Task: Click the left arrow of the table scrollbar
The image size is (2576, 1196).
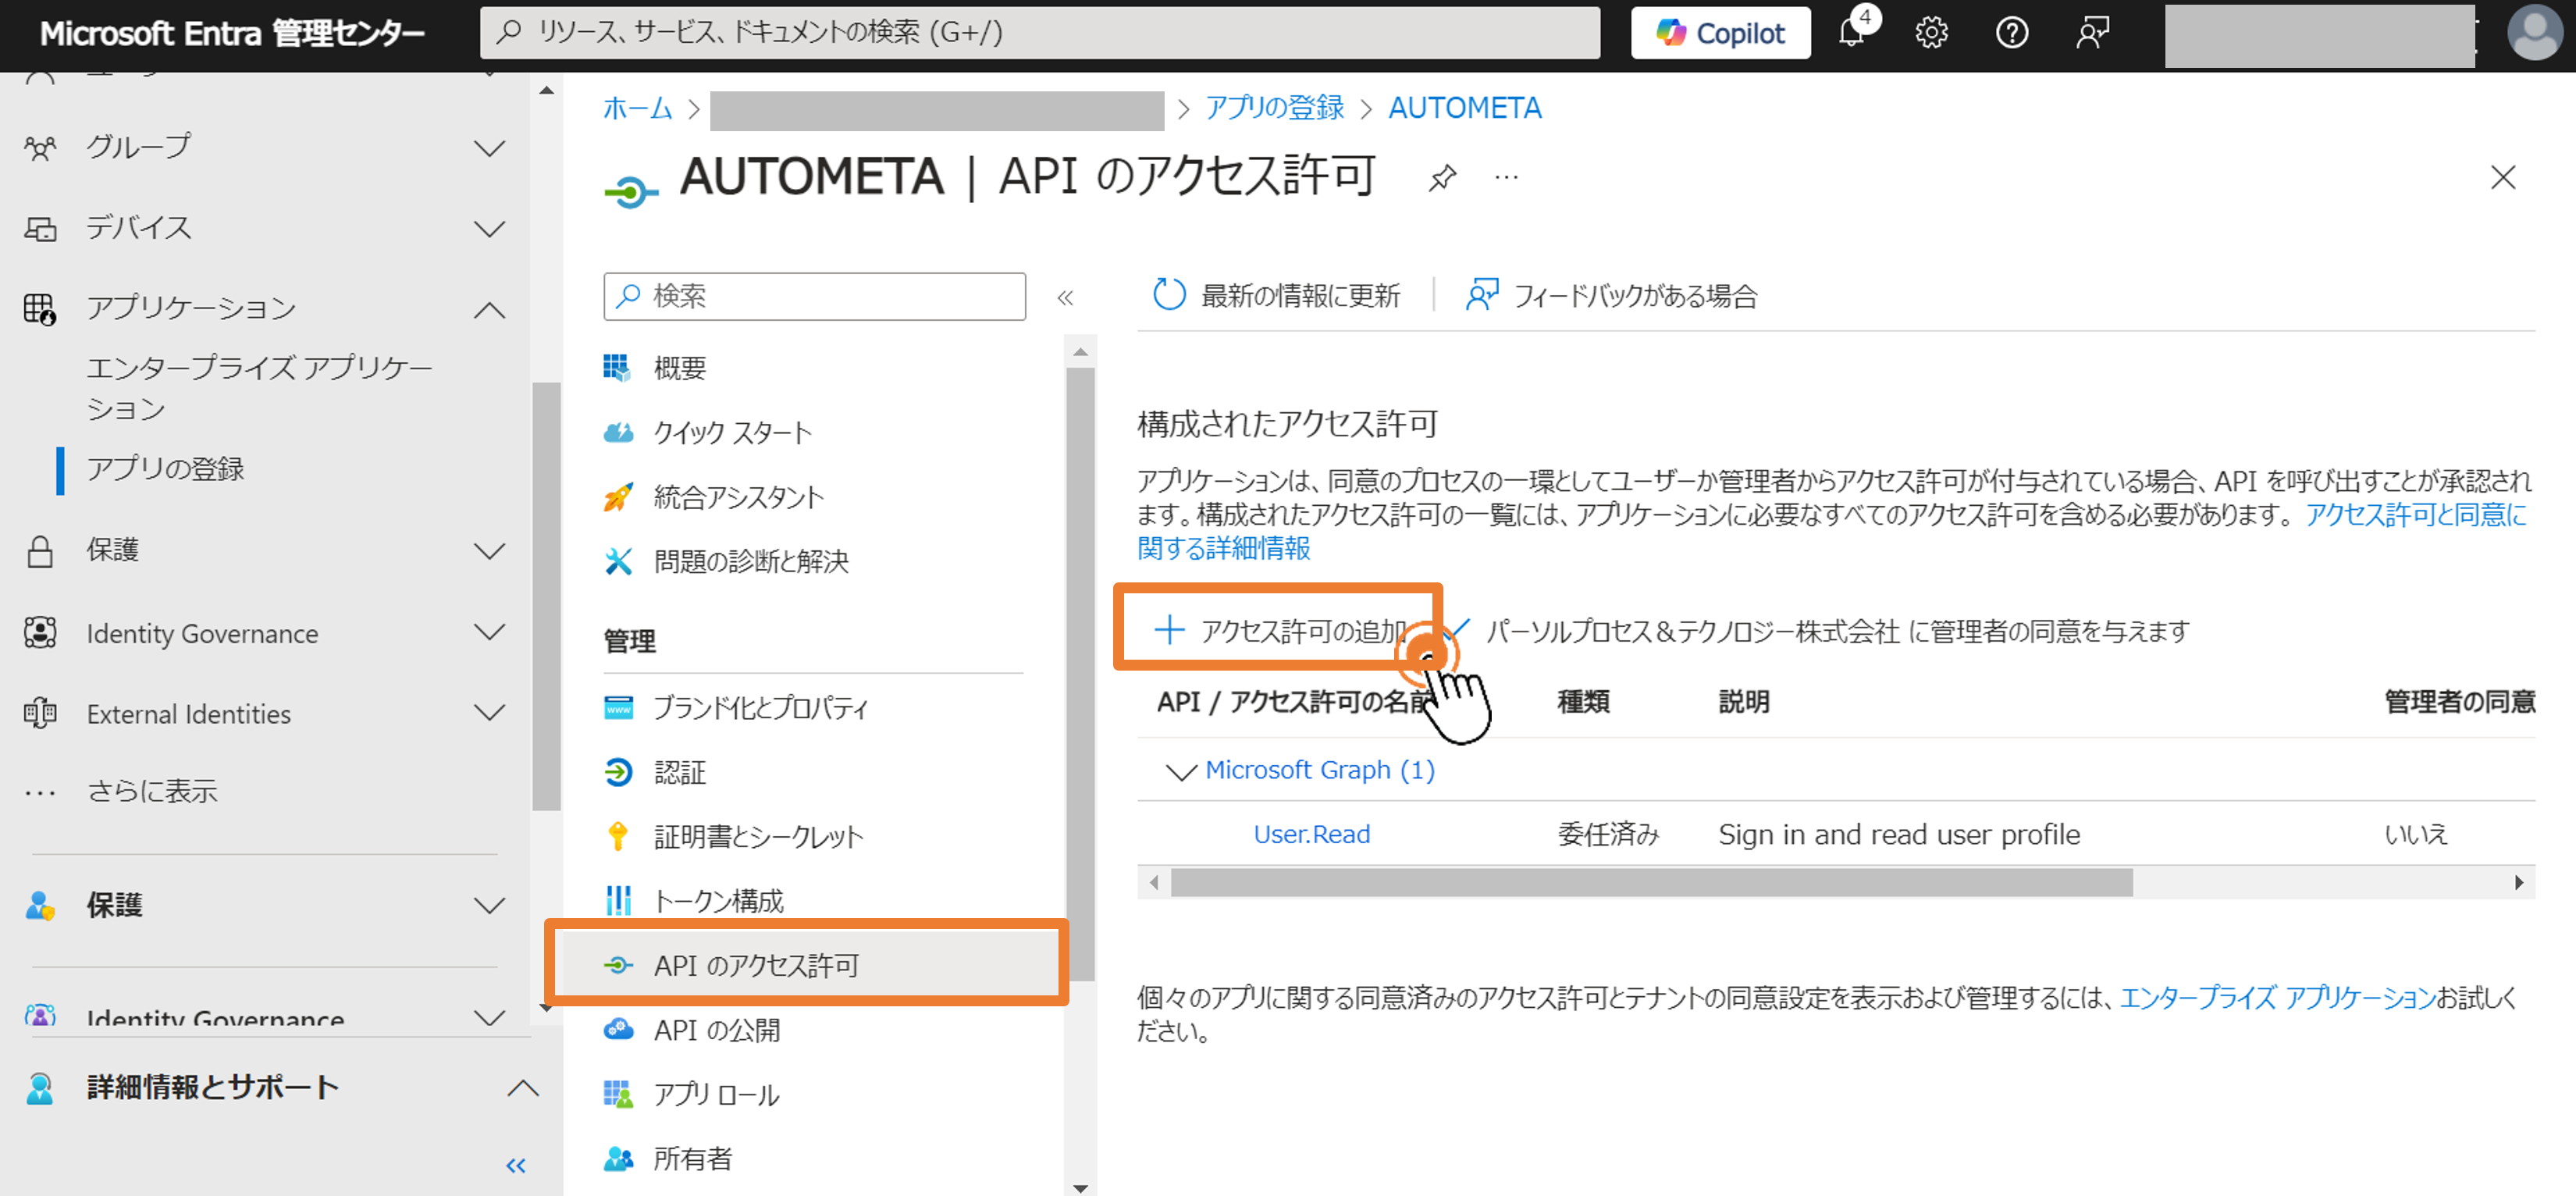Action: tap(1154, 883)
